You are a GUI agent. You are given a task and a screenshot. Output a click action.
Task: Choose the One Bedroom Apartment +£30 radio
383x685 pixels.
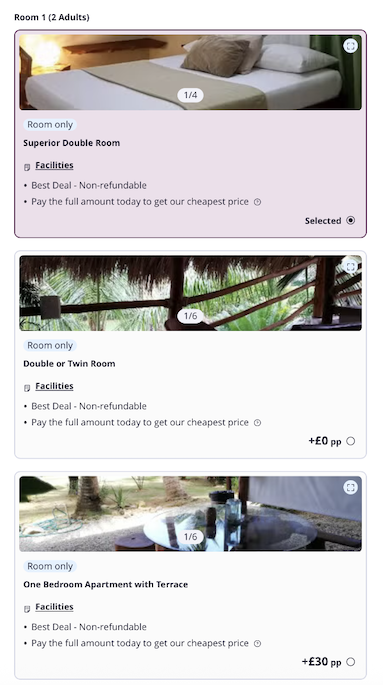[x=350, y=662]
